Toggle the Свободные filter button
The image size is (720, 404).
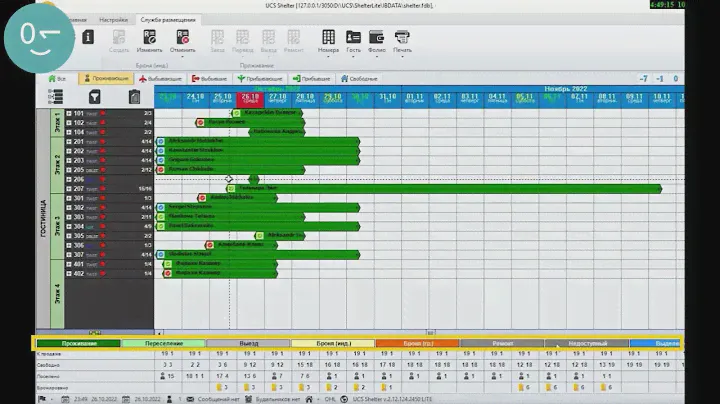(359, 78)
